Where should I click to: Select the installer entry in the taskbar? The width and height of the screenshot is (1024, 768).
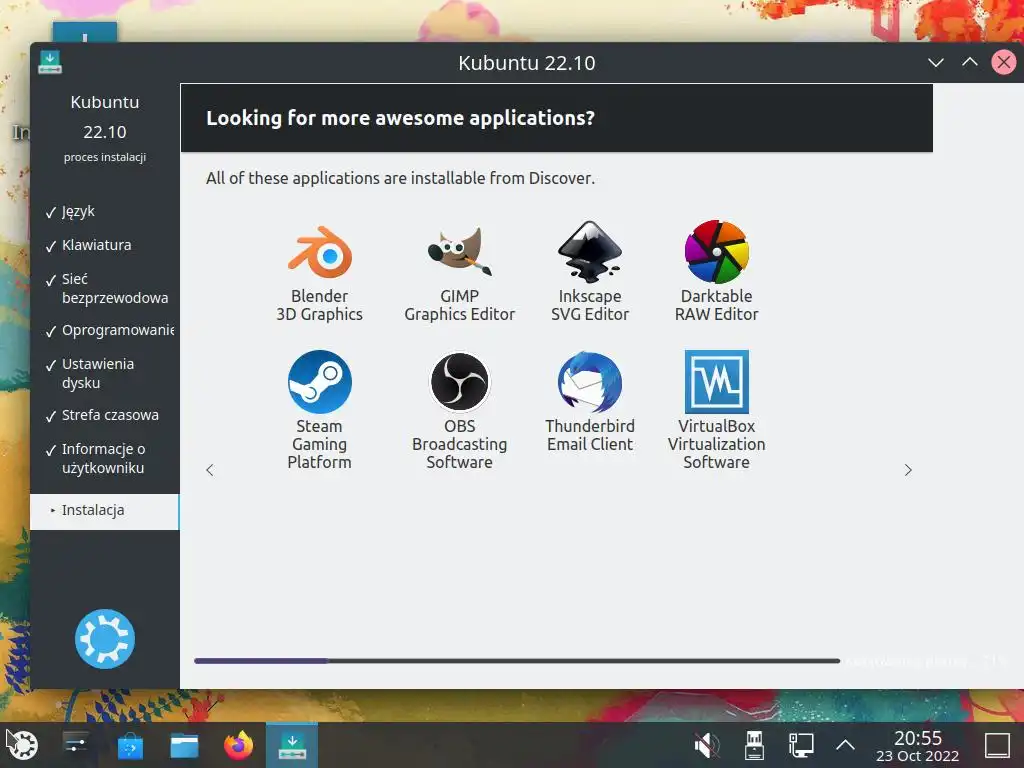(292, 745)
